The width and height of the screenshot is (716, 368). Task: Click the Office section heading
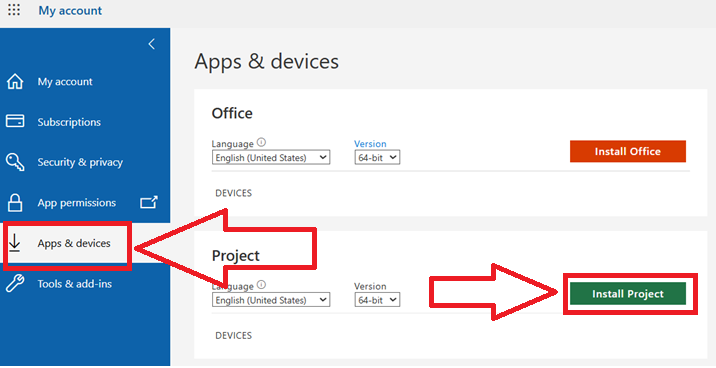[x=232, y=113]
